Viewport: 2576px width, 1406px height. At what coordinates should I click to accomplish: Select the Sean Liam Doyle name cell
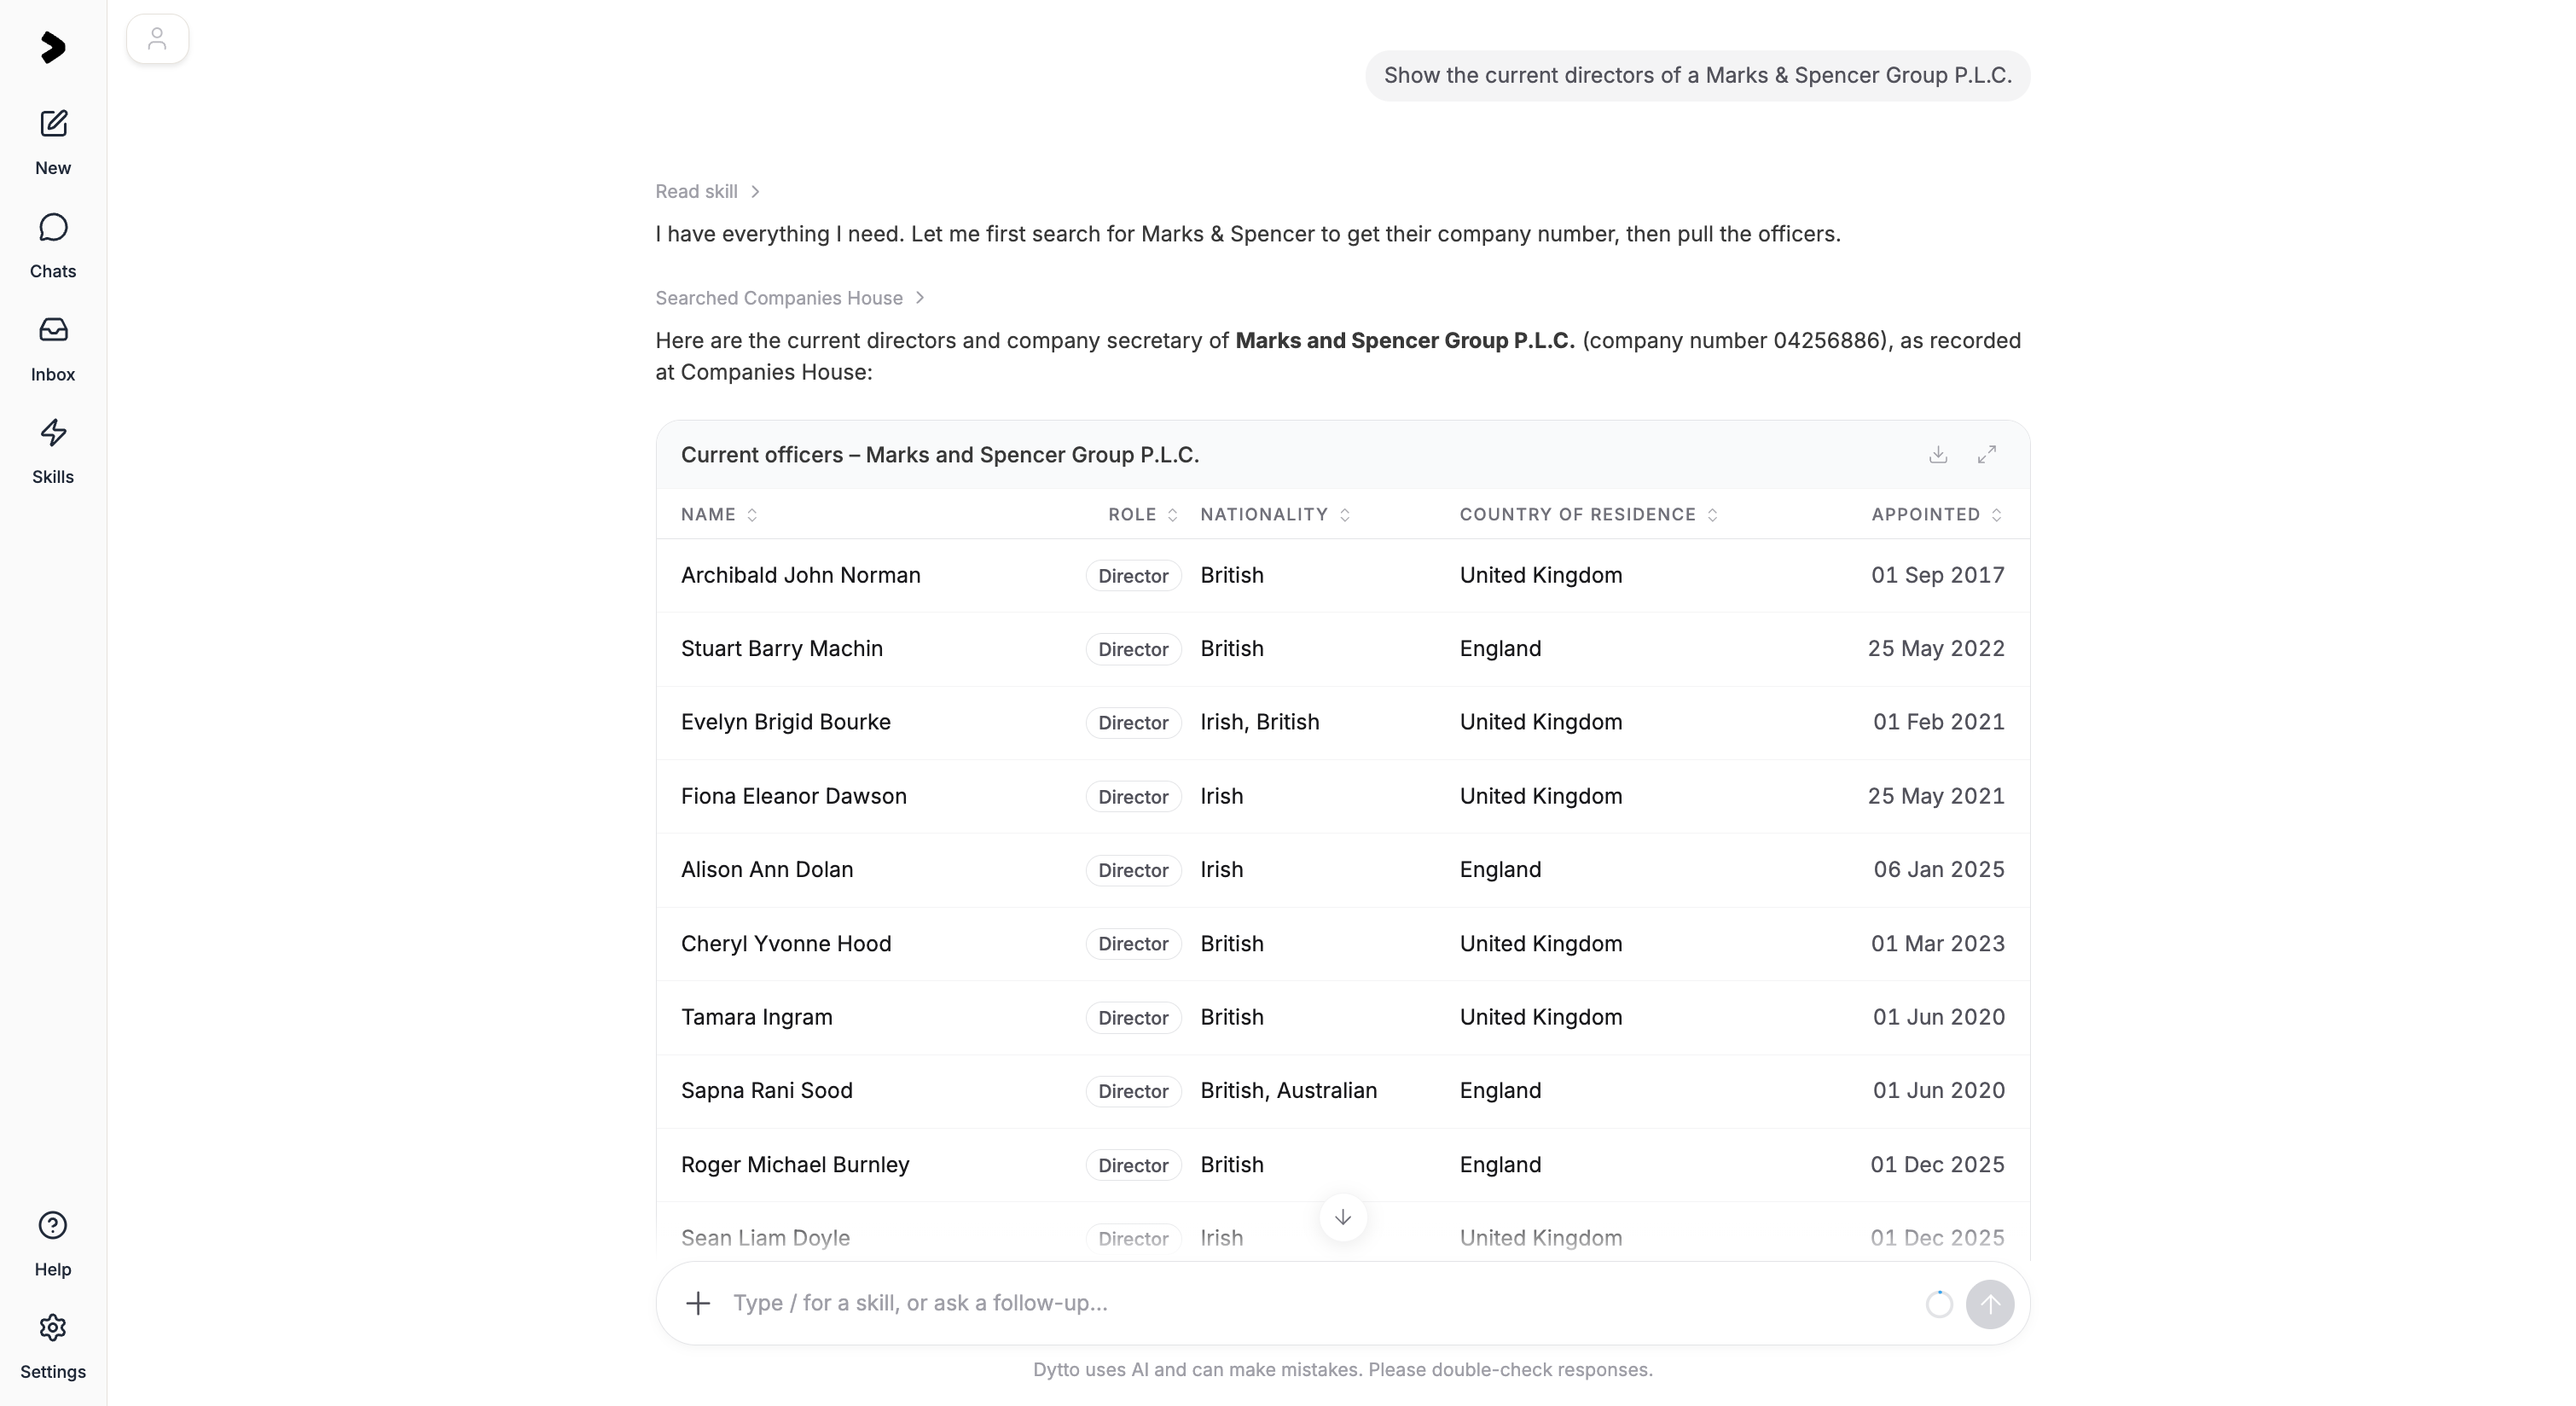point(766,1238)
